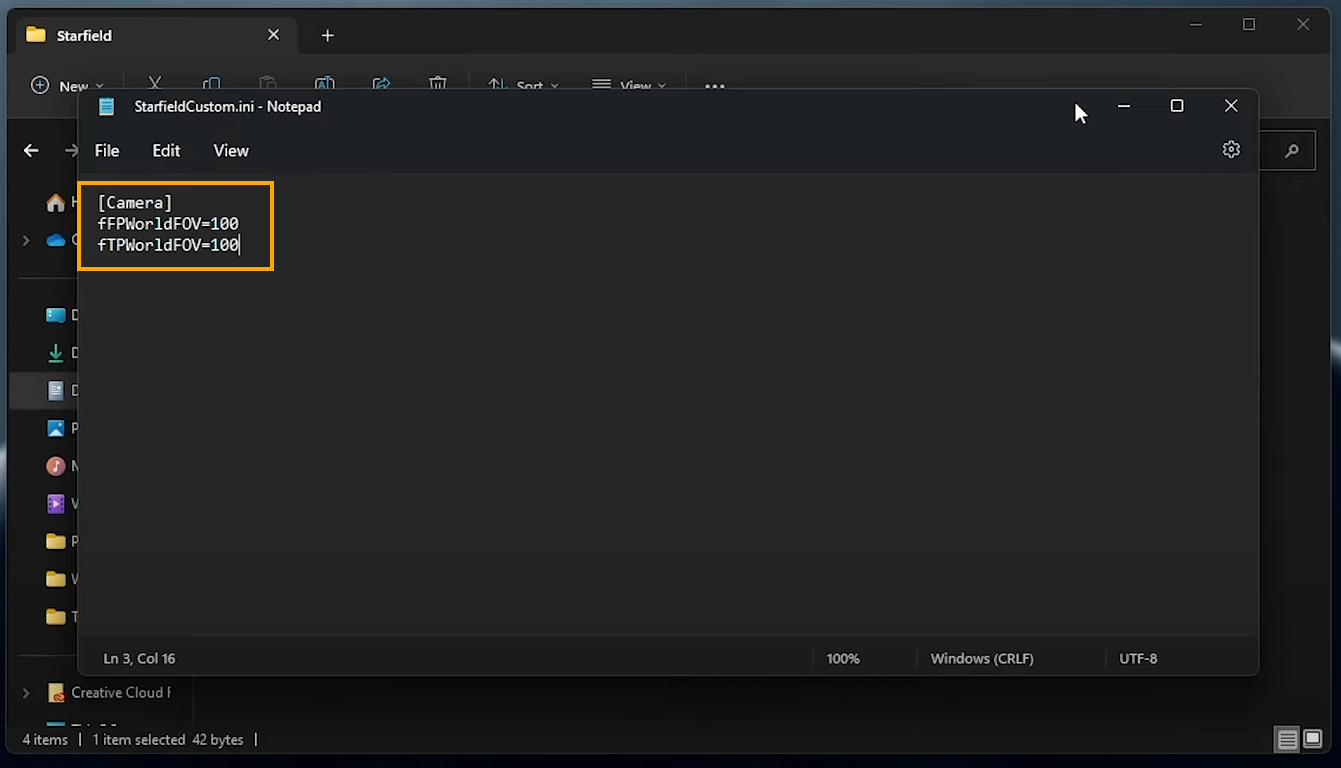Open Notepad settings gear

[1231, 149]
